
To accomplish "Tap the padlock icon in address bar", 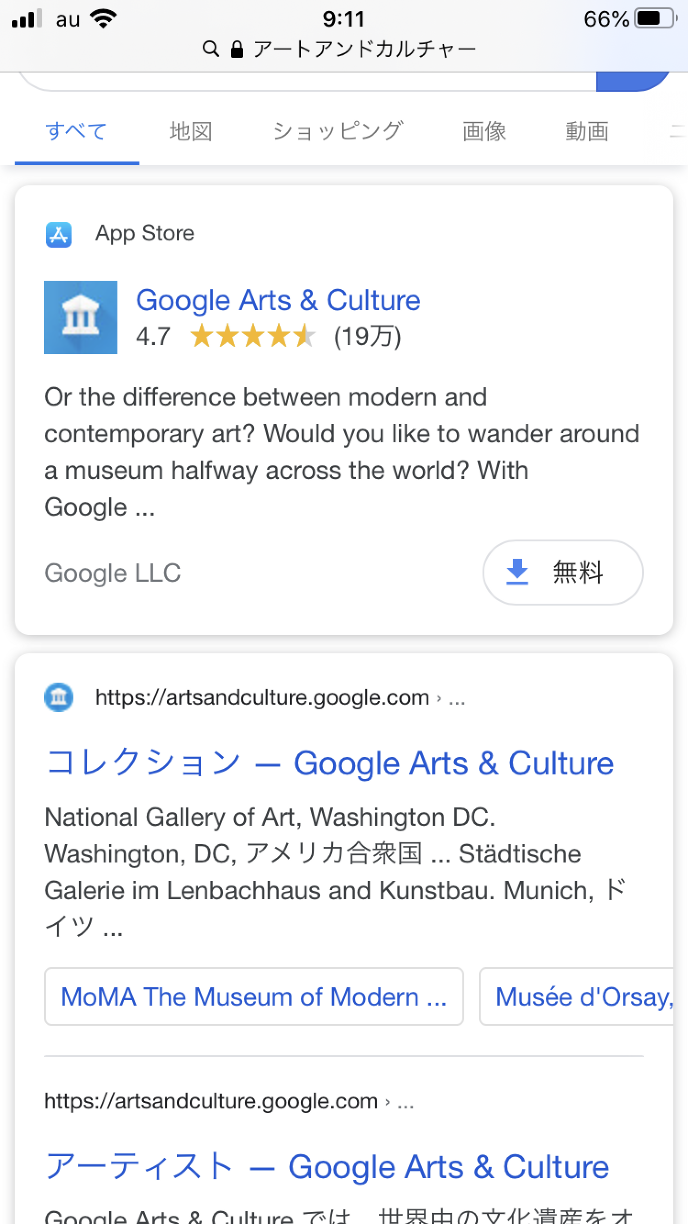I will (237, 48).
